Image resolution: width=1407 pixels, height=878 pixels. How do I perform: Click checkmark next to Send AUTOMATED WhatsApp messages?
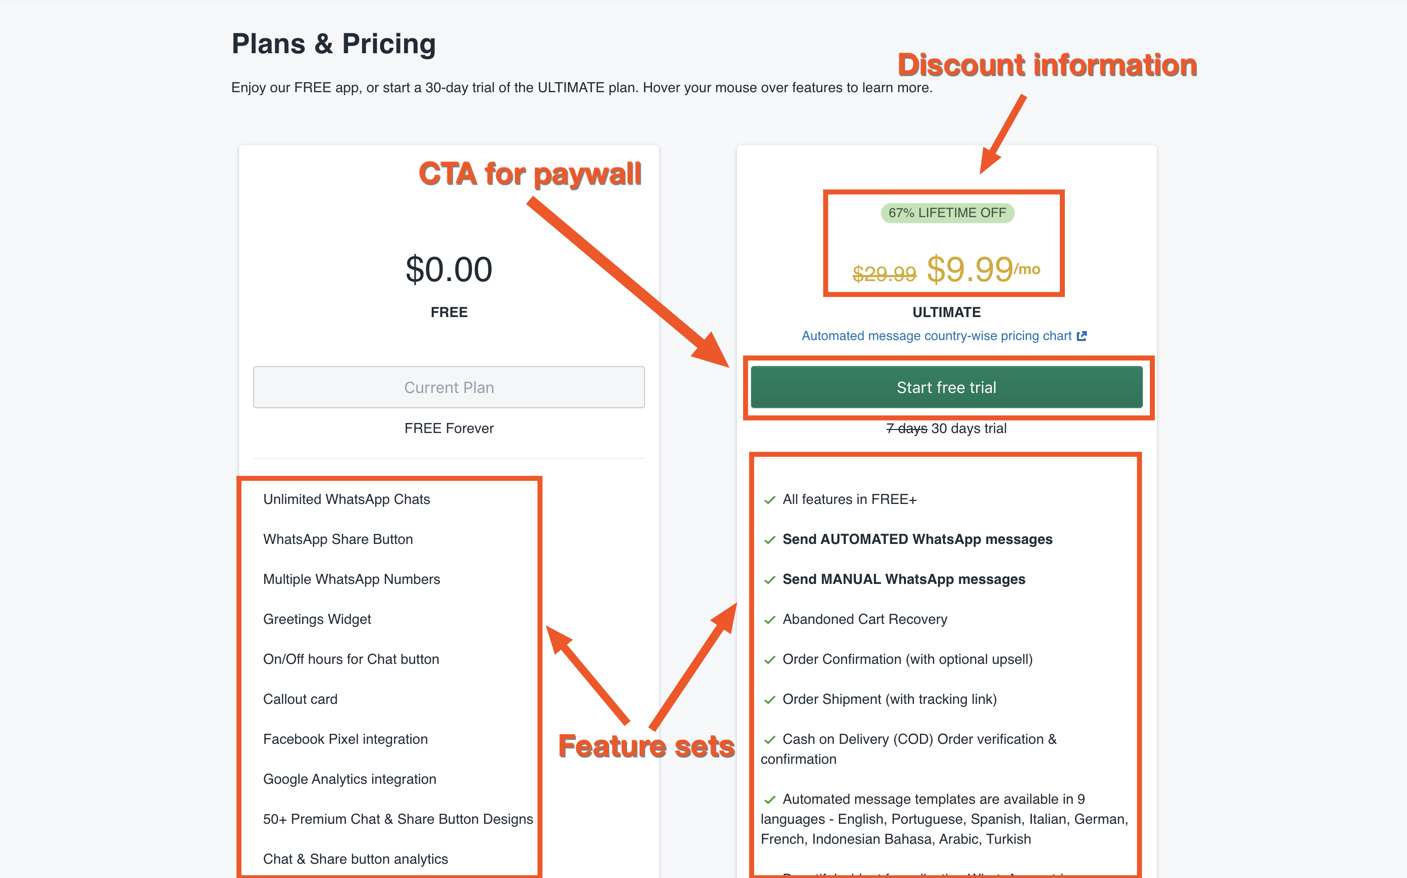(x=769, y=540)
